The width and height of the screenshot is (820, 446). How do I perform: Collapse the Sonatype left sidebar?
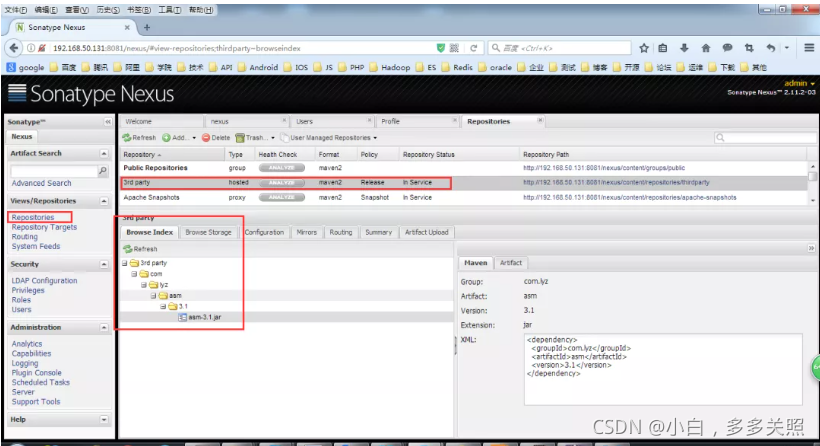coord(108,122)
